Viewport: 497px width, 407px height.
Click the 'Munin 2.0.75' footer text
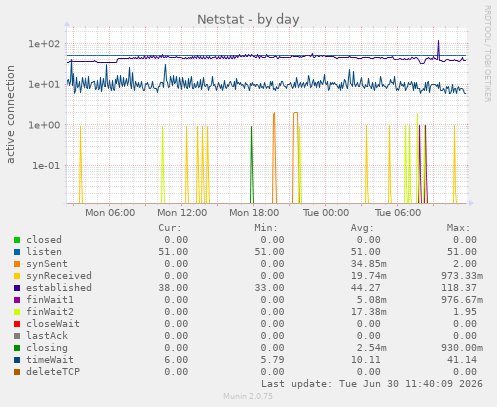248,396
